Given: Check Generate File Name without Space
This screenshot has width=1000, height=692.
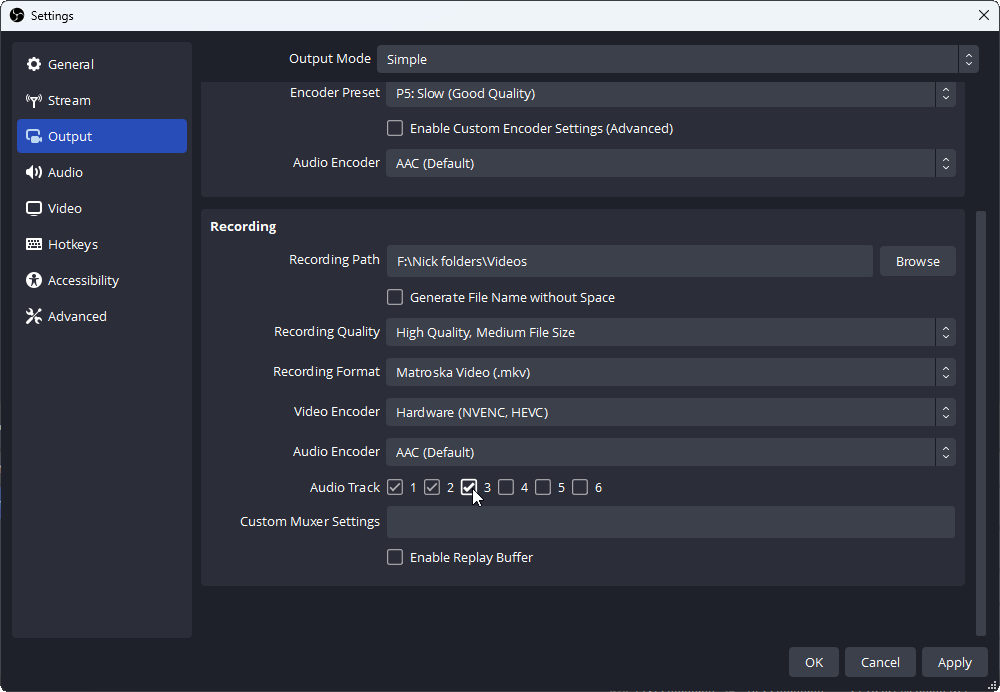Looking at the screenshot, I should point(395,298).
